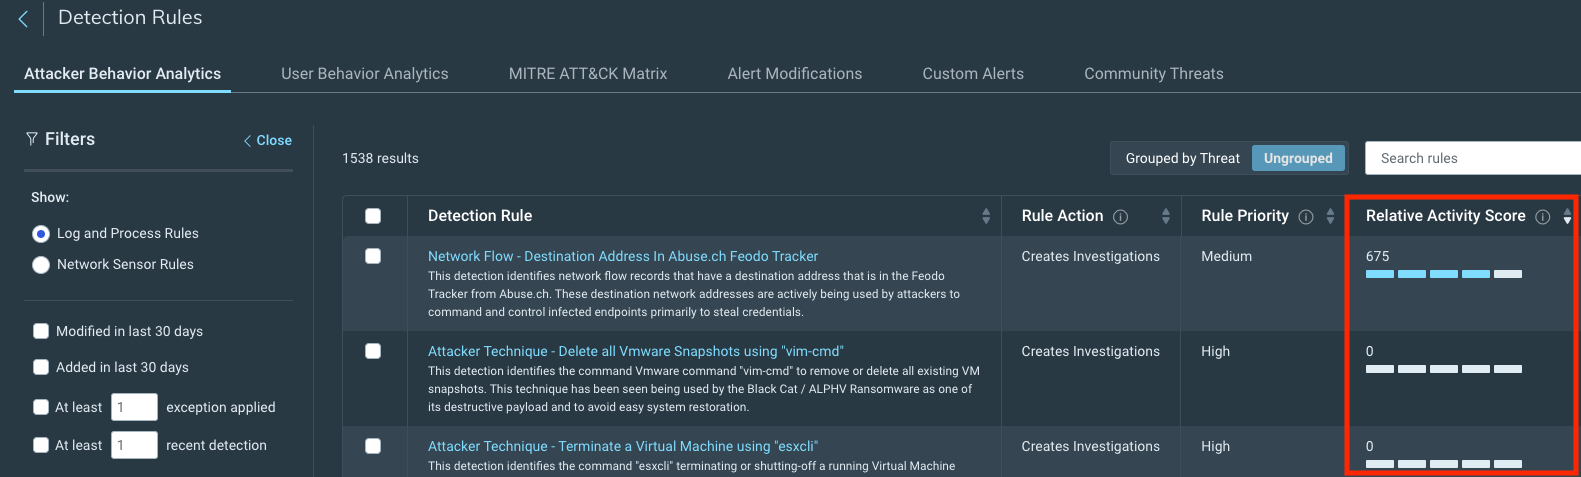This screenshot has height=477, width=1581.
Task: Open the Abuse.ch Feodo Tracker rule link
Action: pos(622,256)
